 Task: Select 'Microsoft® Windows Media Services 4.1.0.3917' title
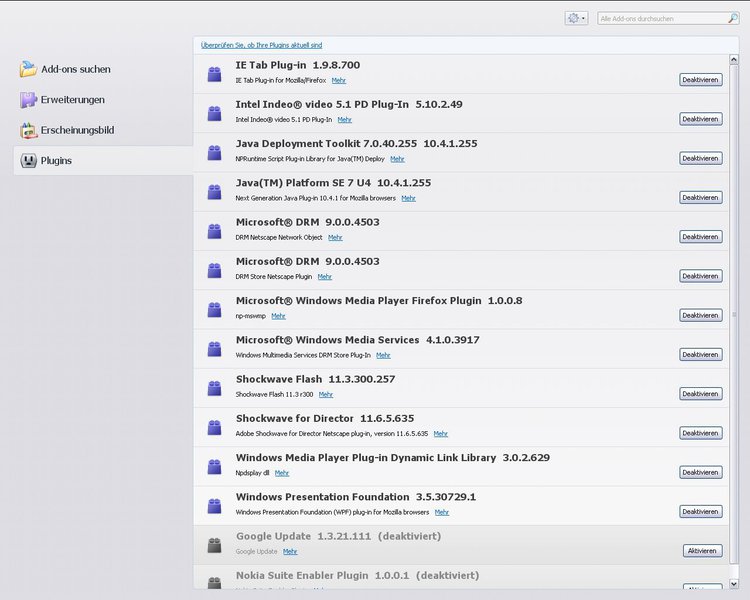tap(358, 340)
